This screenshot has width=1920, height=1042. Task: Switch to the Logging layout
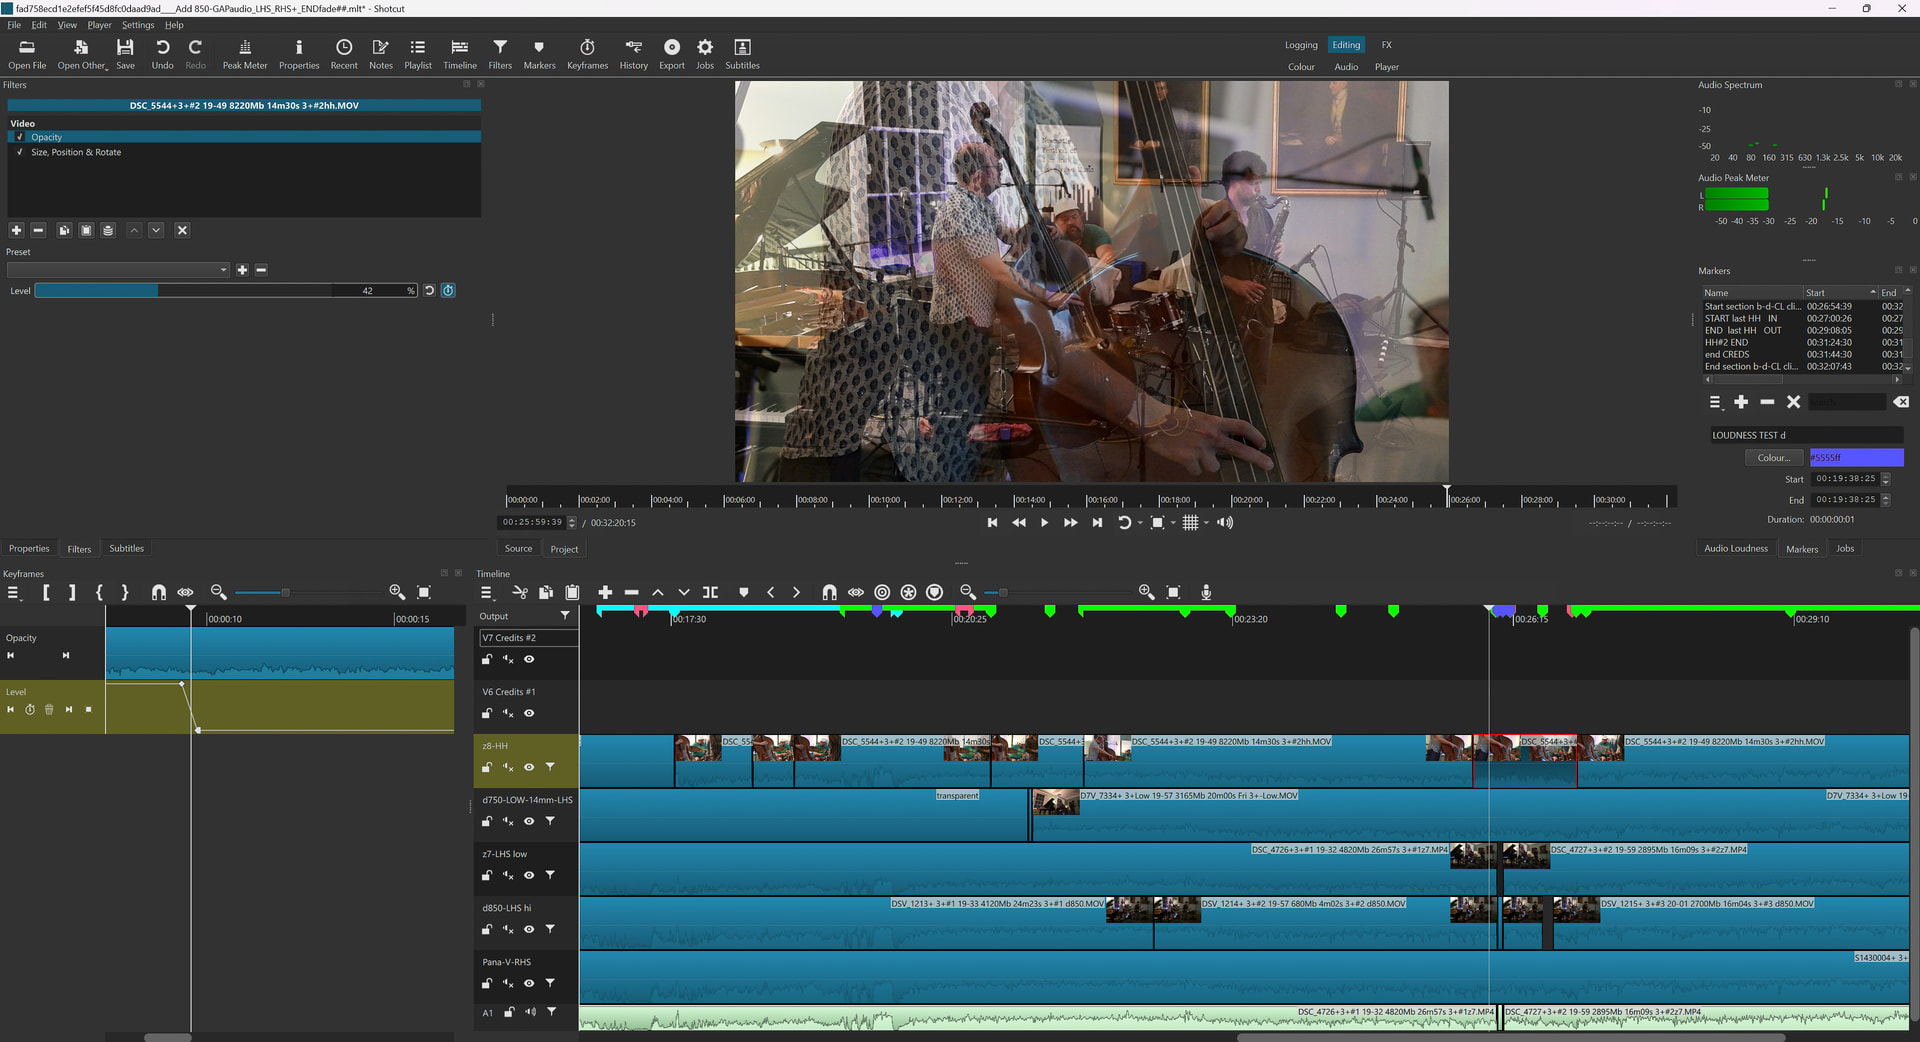click(x=1301, y=45)
